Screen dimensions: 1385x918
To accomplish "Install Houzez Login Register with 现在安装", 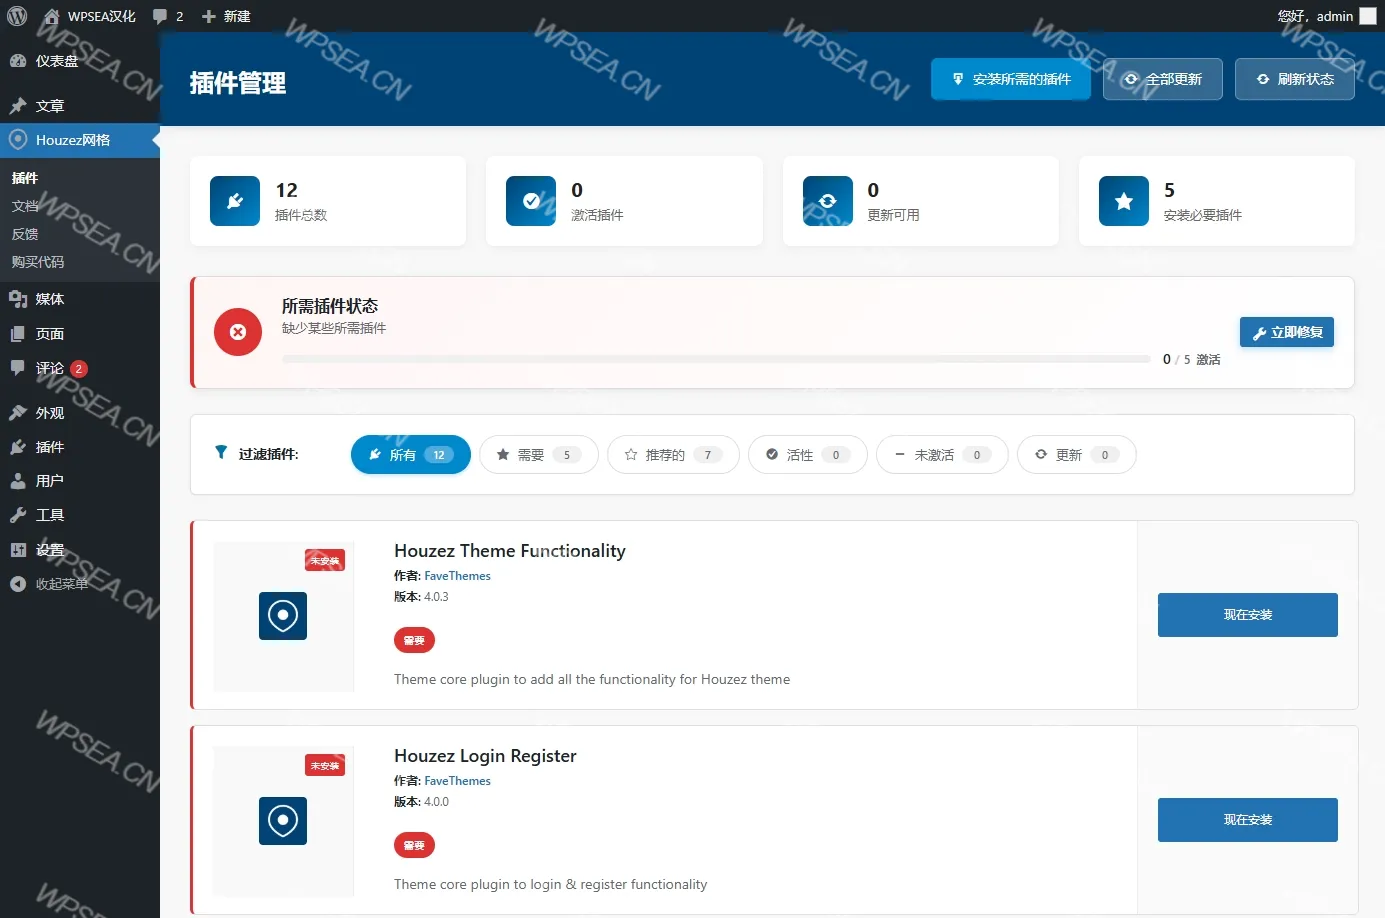I will 1248,820.
